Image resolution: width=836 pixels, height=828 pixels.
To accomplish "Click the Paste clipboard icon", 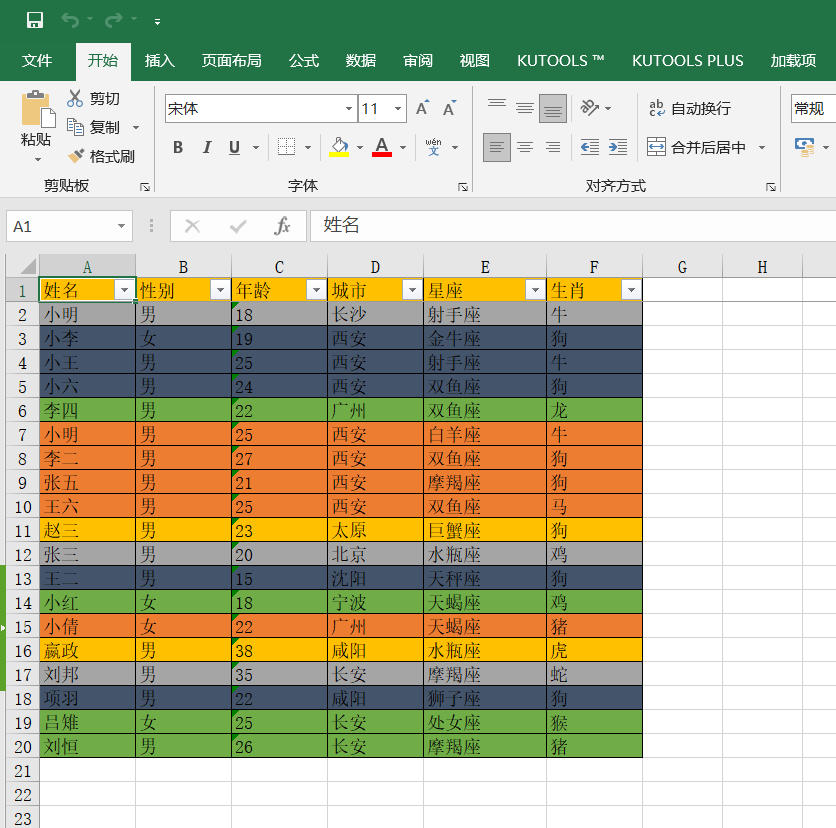I will click(x=38, y=110).
